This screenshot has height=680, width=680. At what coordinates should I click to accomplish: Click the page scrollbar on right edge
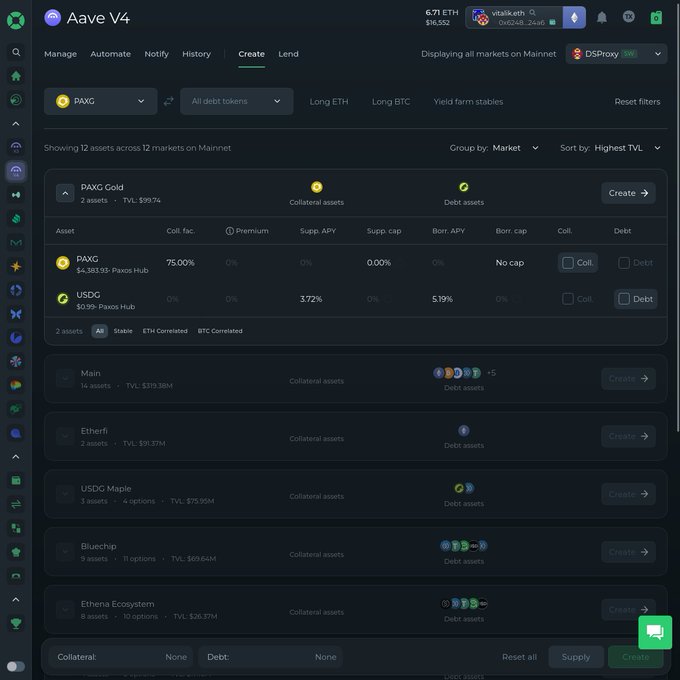(678, 216)
